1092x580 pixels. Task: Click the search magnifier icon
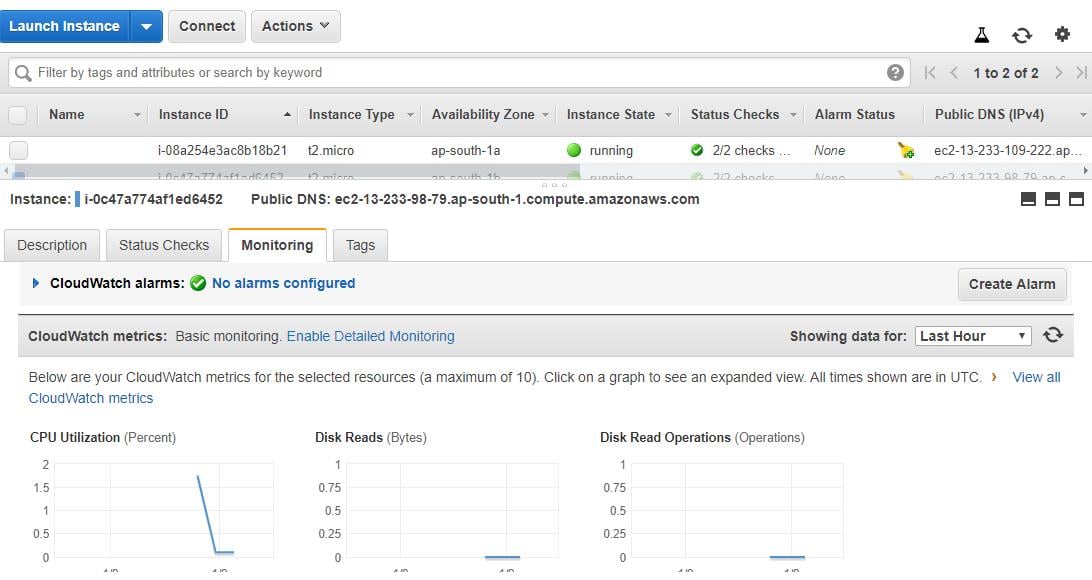coord(23,73)
